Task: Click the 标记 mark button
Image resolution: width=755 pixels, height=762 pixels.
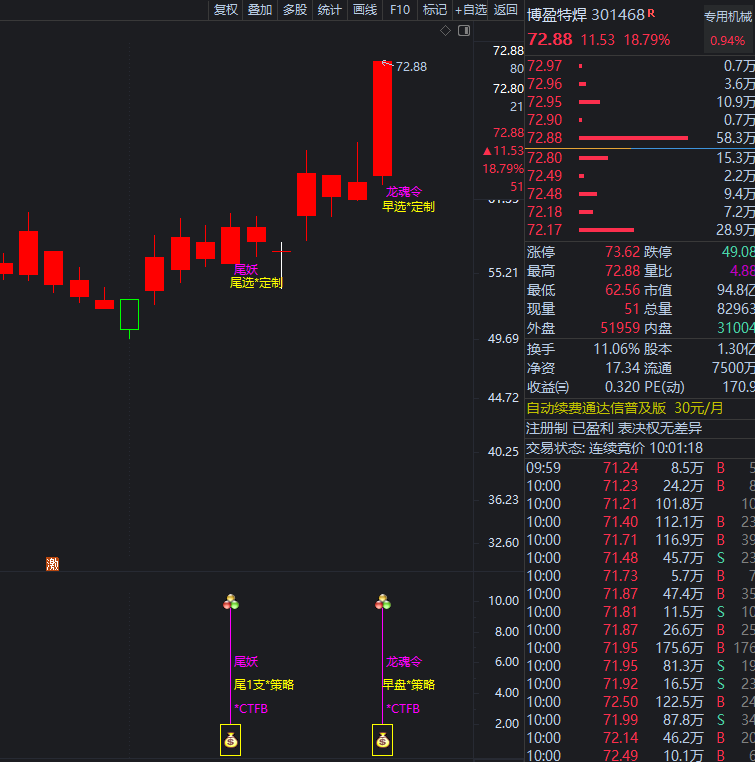Action: tap(435, 10)
